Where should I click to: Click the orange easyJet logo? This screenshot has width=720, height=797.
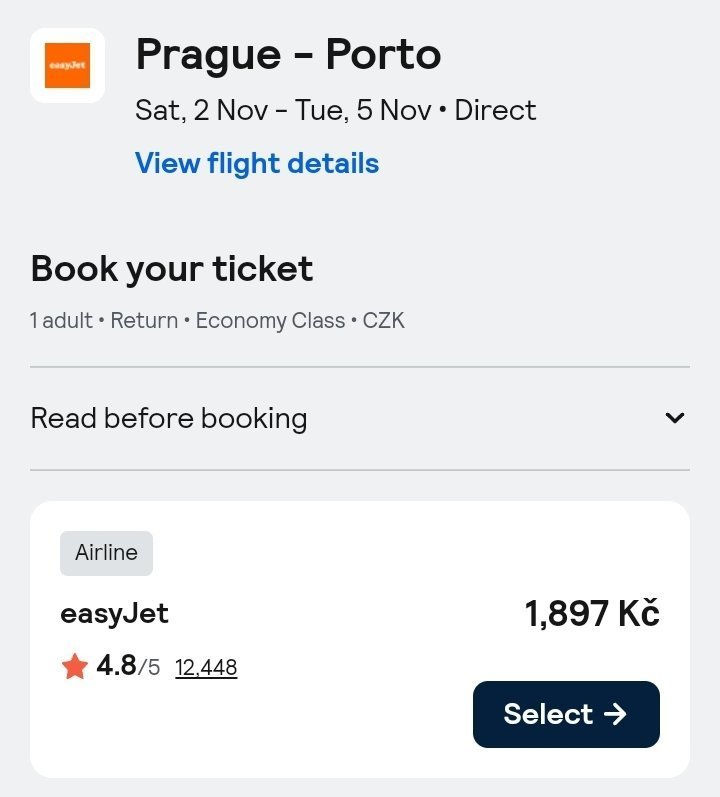point(67,65)
